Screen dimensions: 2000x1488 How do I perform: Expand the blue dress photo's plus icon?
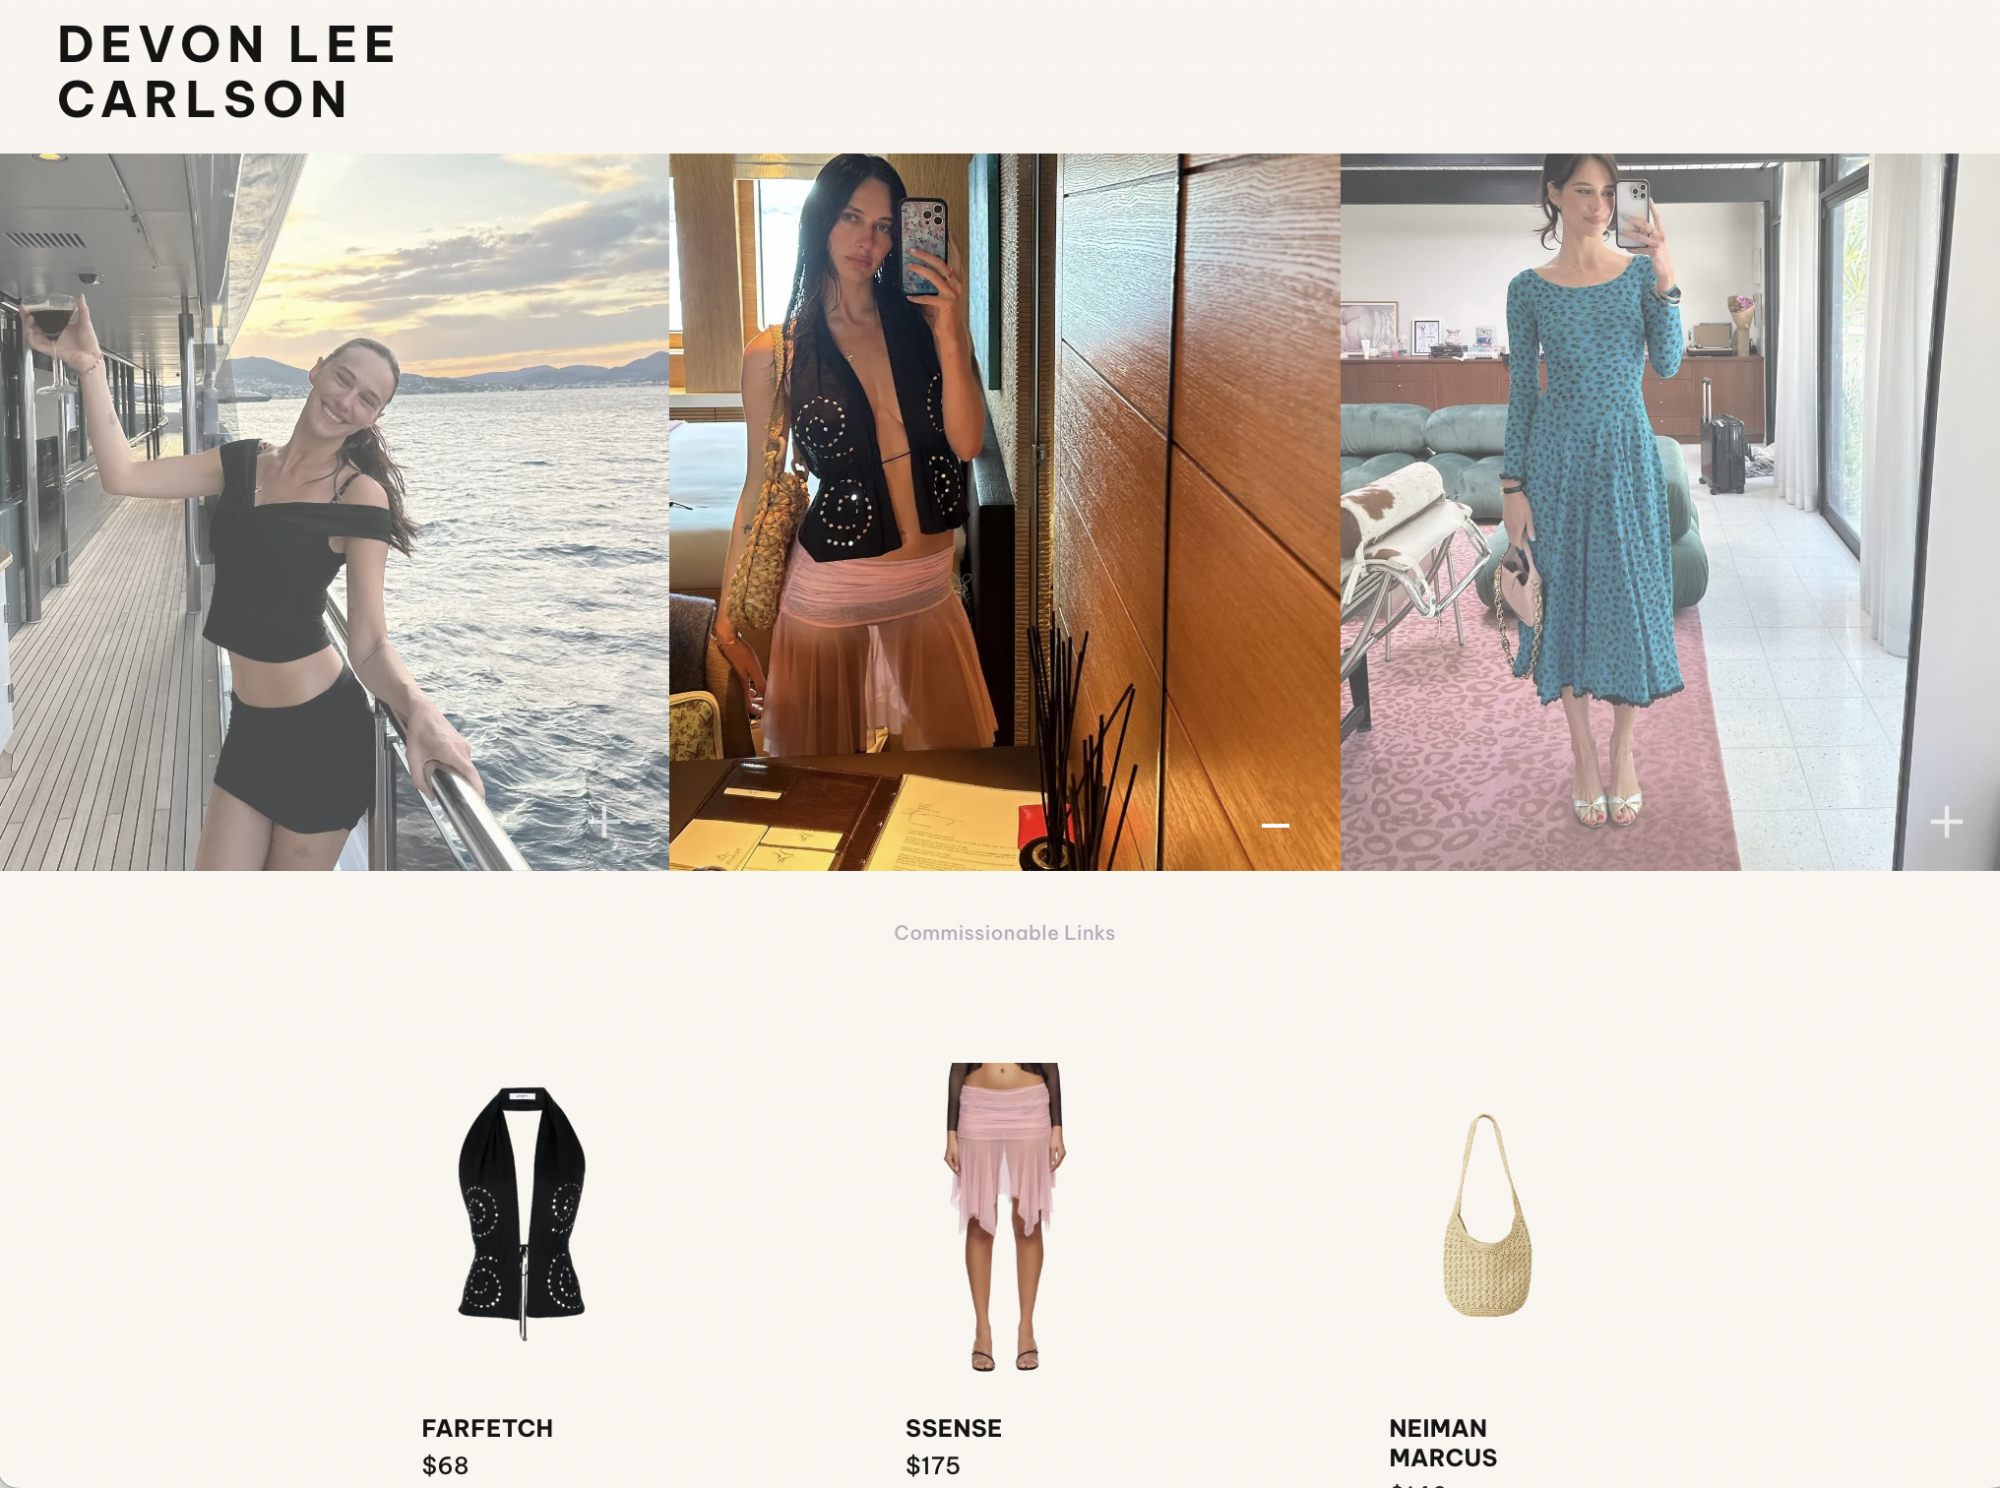[x=1946, y=822]
